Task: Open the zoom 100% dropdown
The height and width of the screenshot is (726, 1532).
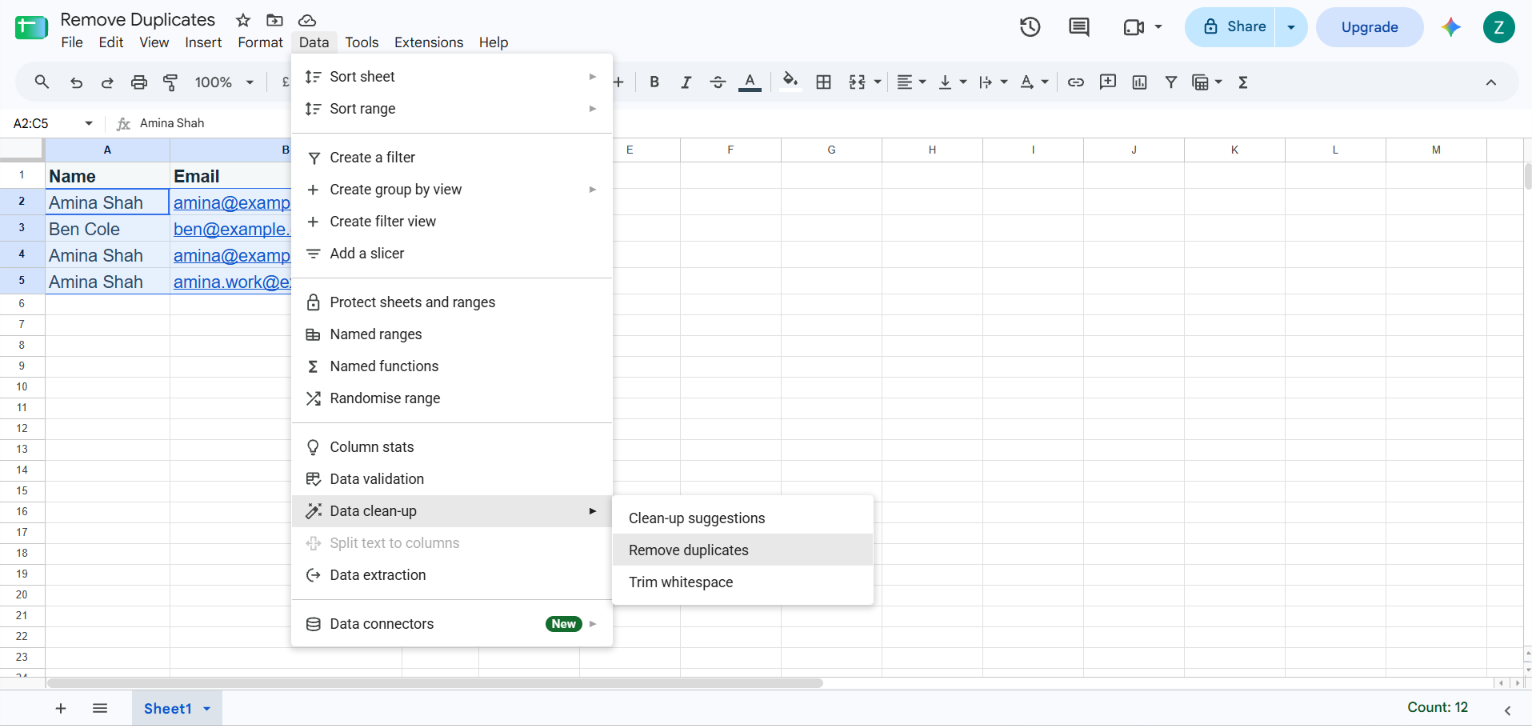Action: click(x=224, y=82)
